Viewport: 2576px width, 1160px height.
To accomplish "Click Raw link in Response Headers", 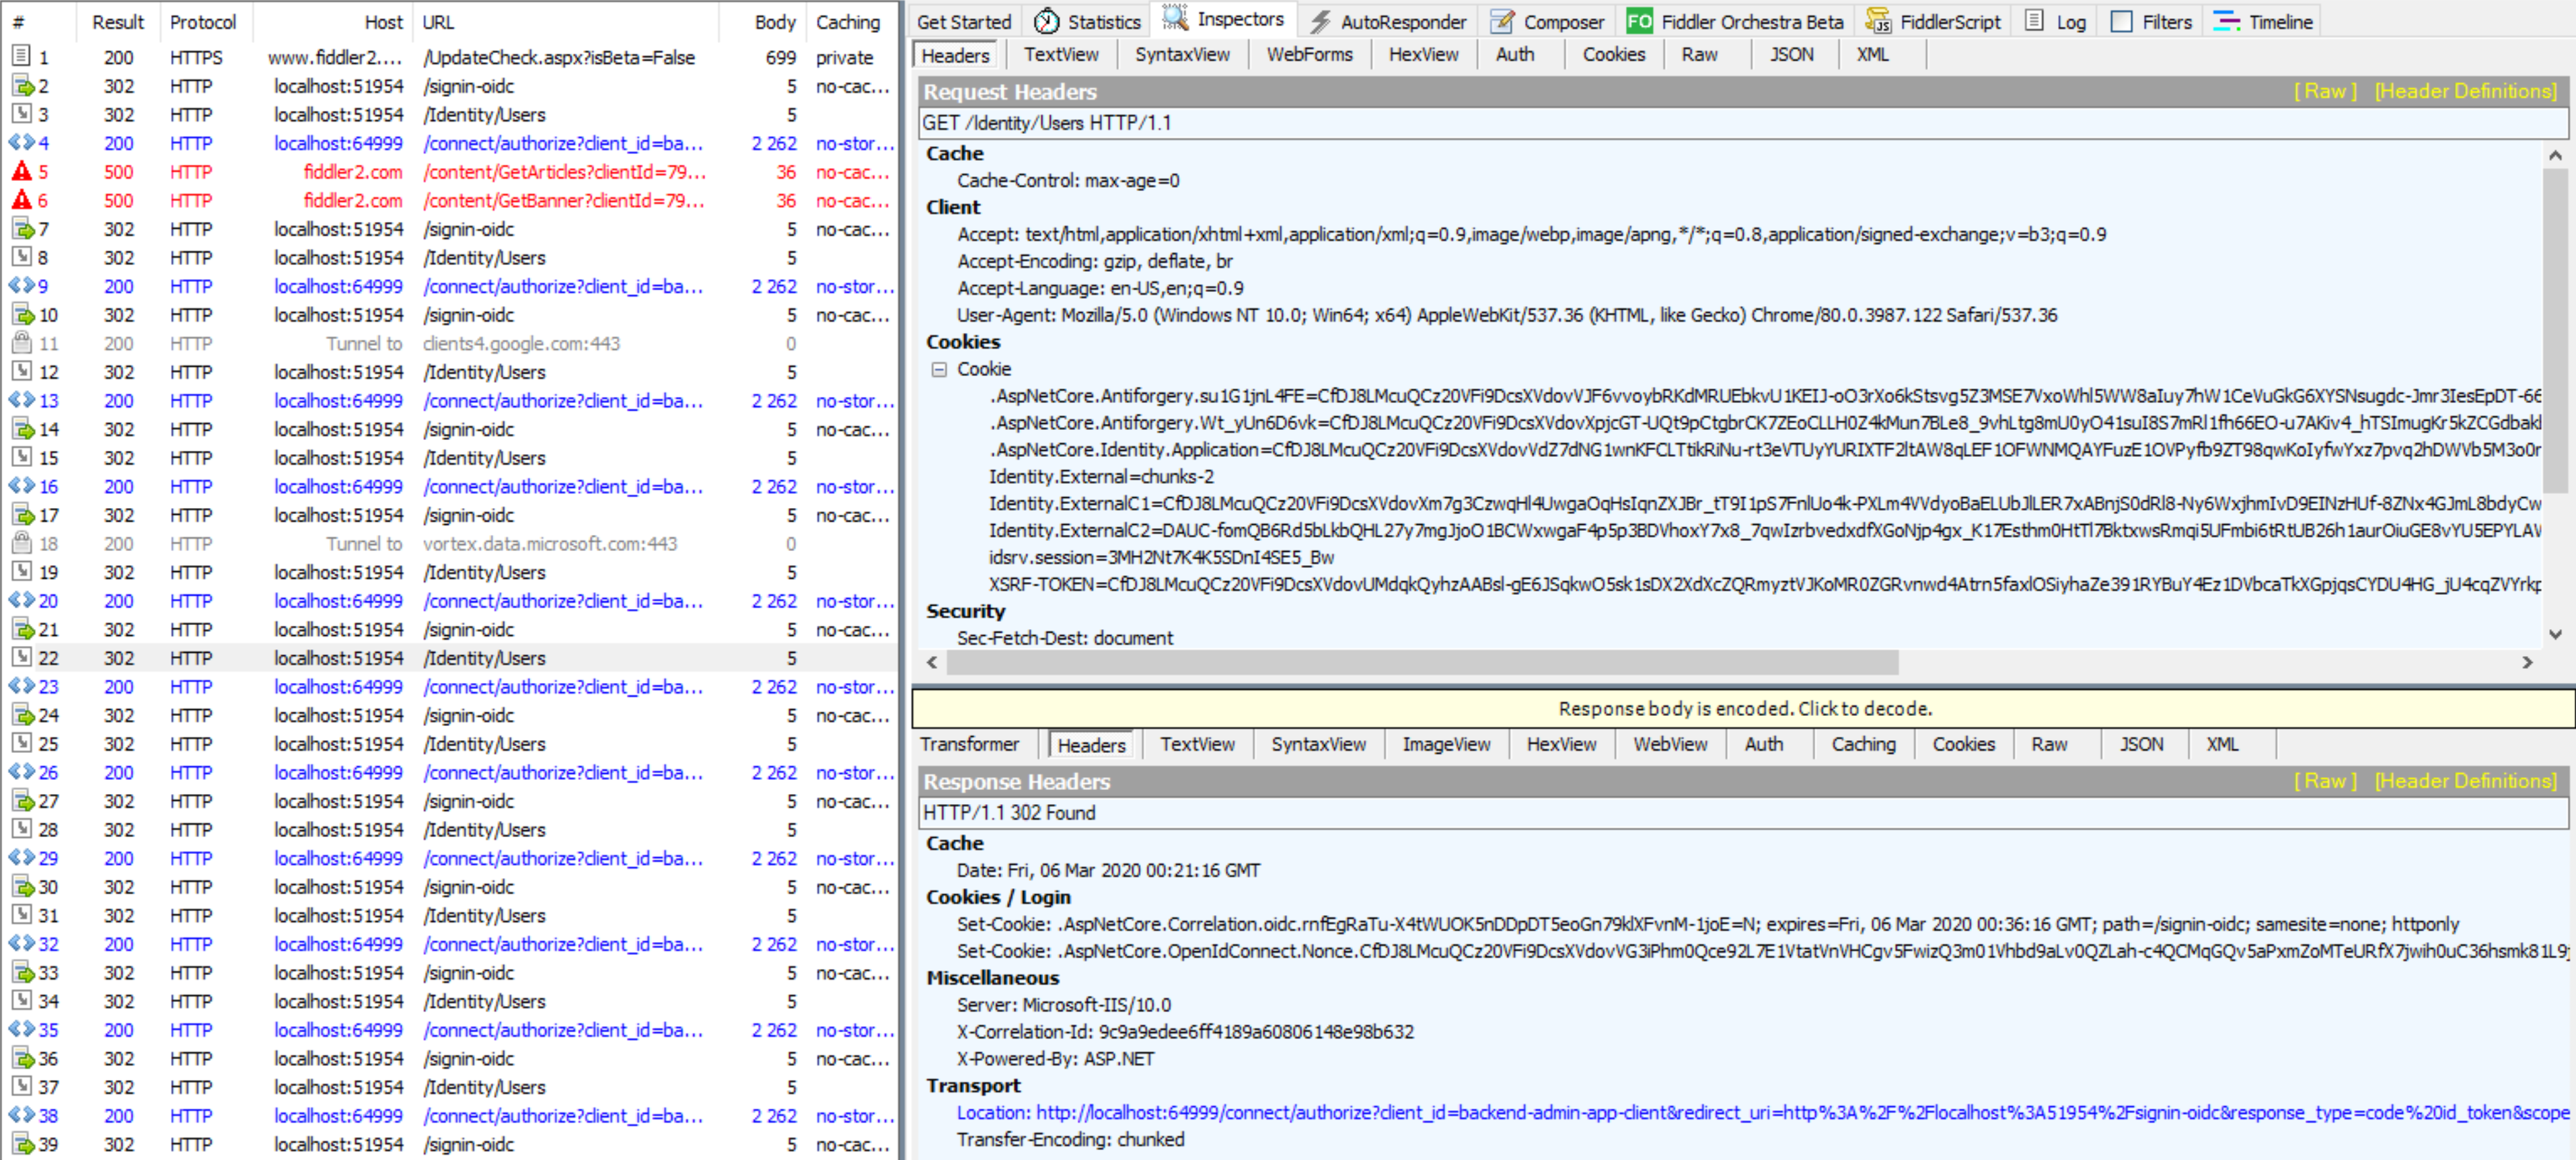I will click(2324, 781).
